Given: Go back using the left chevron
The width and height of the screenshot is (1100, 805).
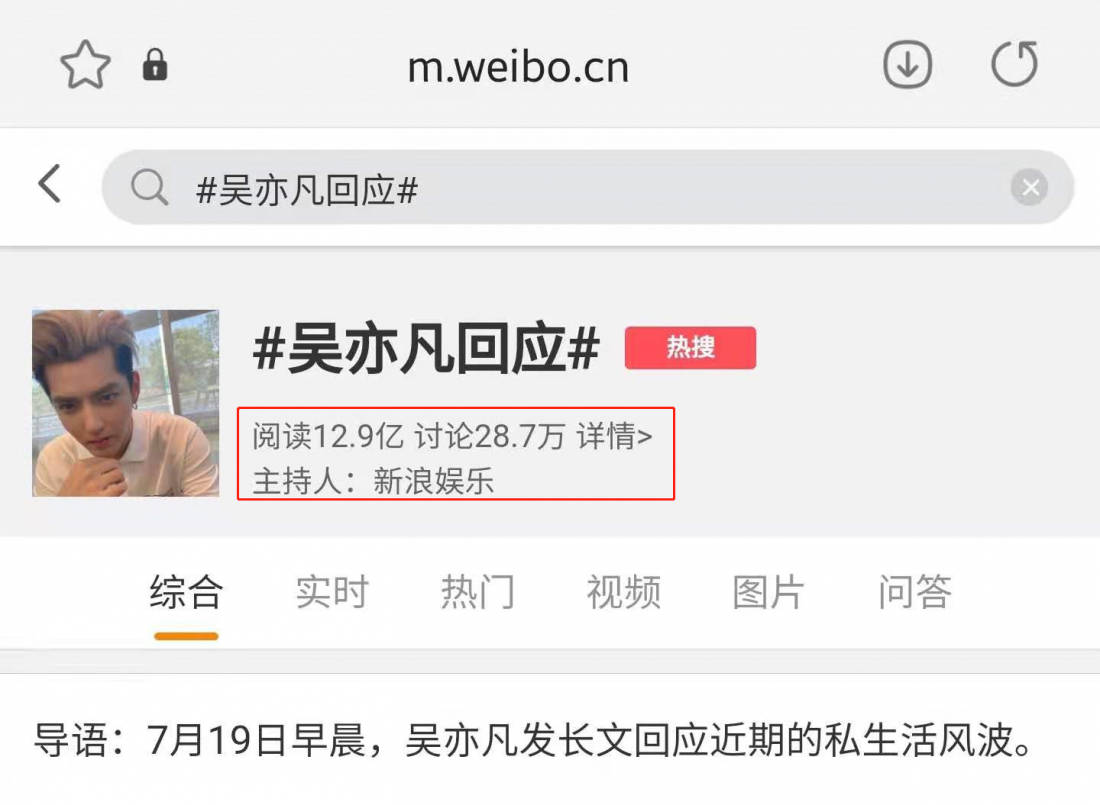Looking at the screenshot, I should pyautogui.click(x=49, y=185).
